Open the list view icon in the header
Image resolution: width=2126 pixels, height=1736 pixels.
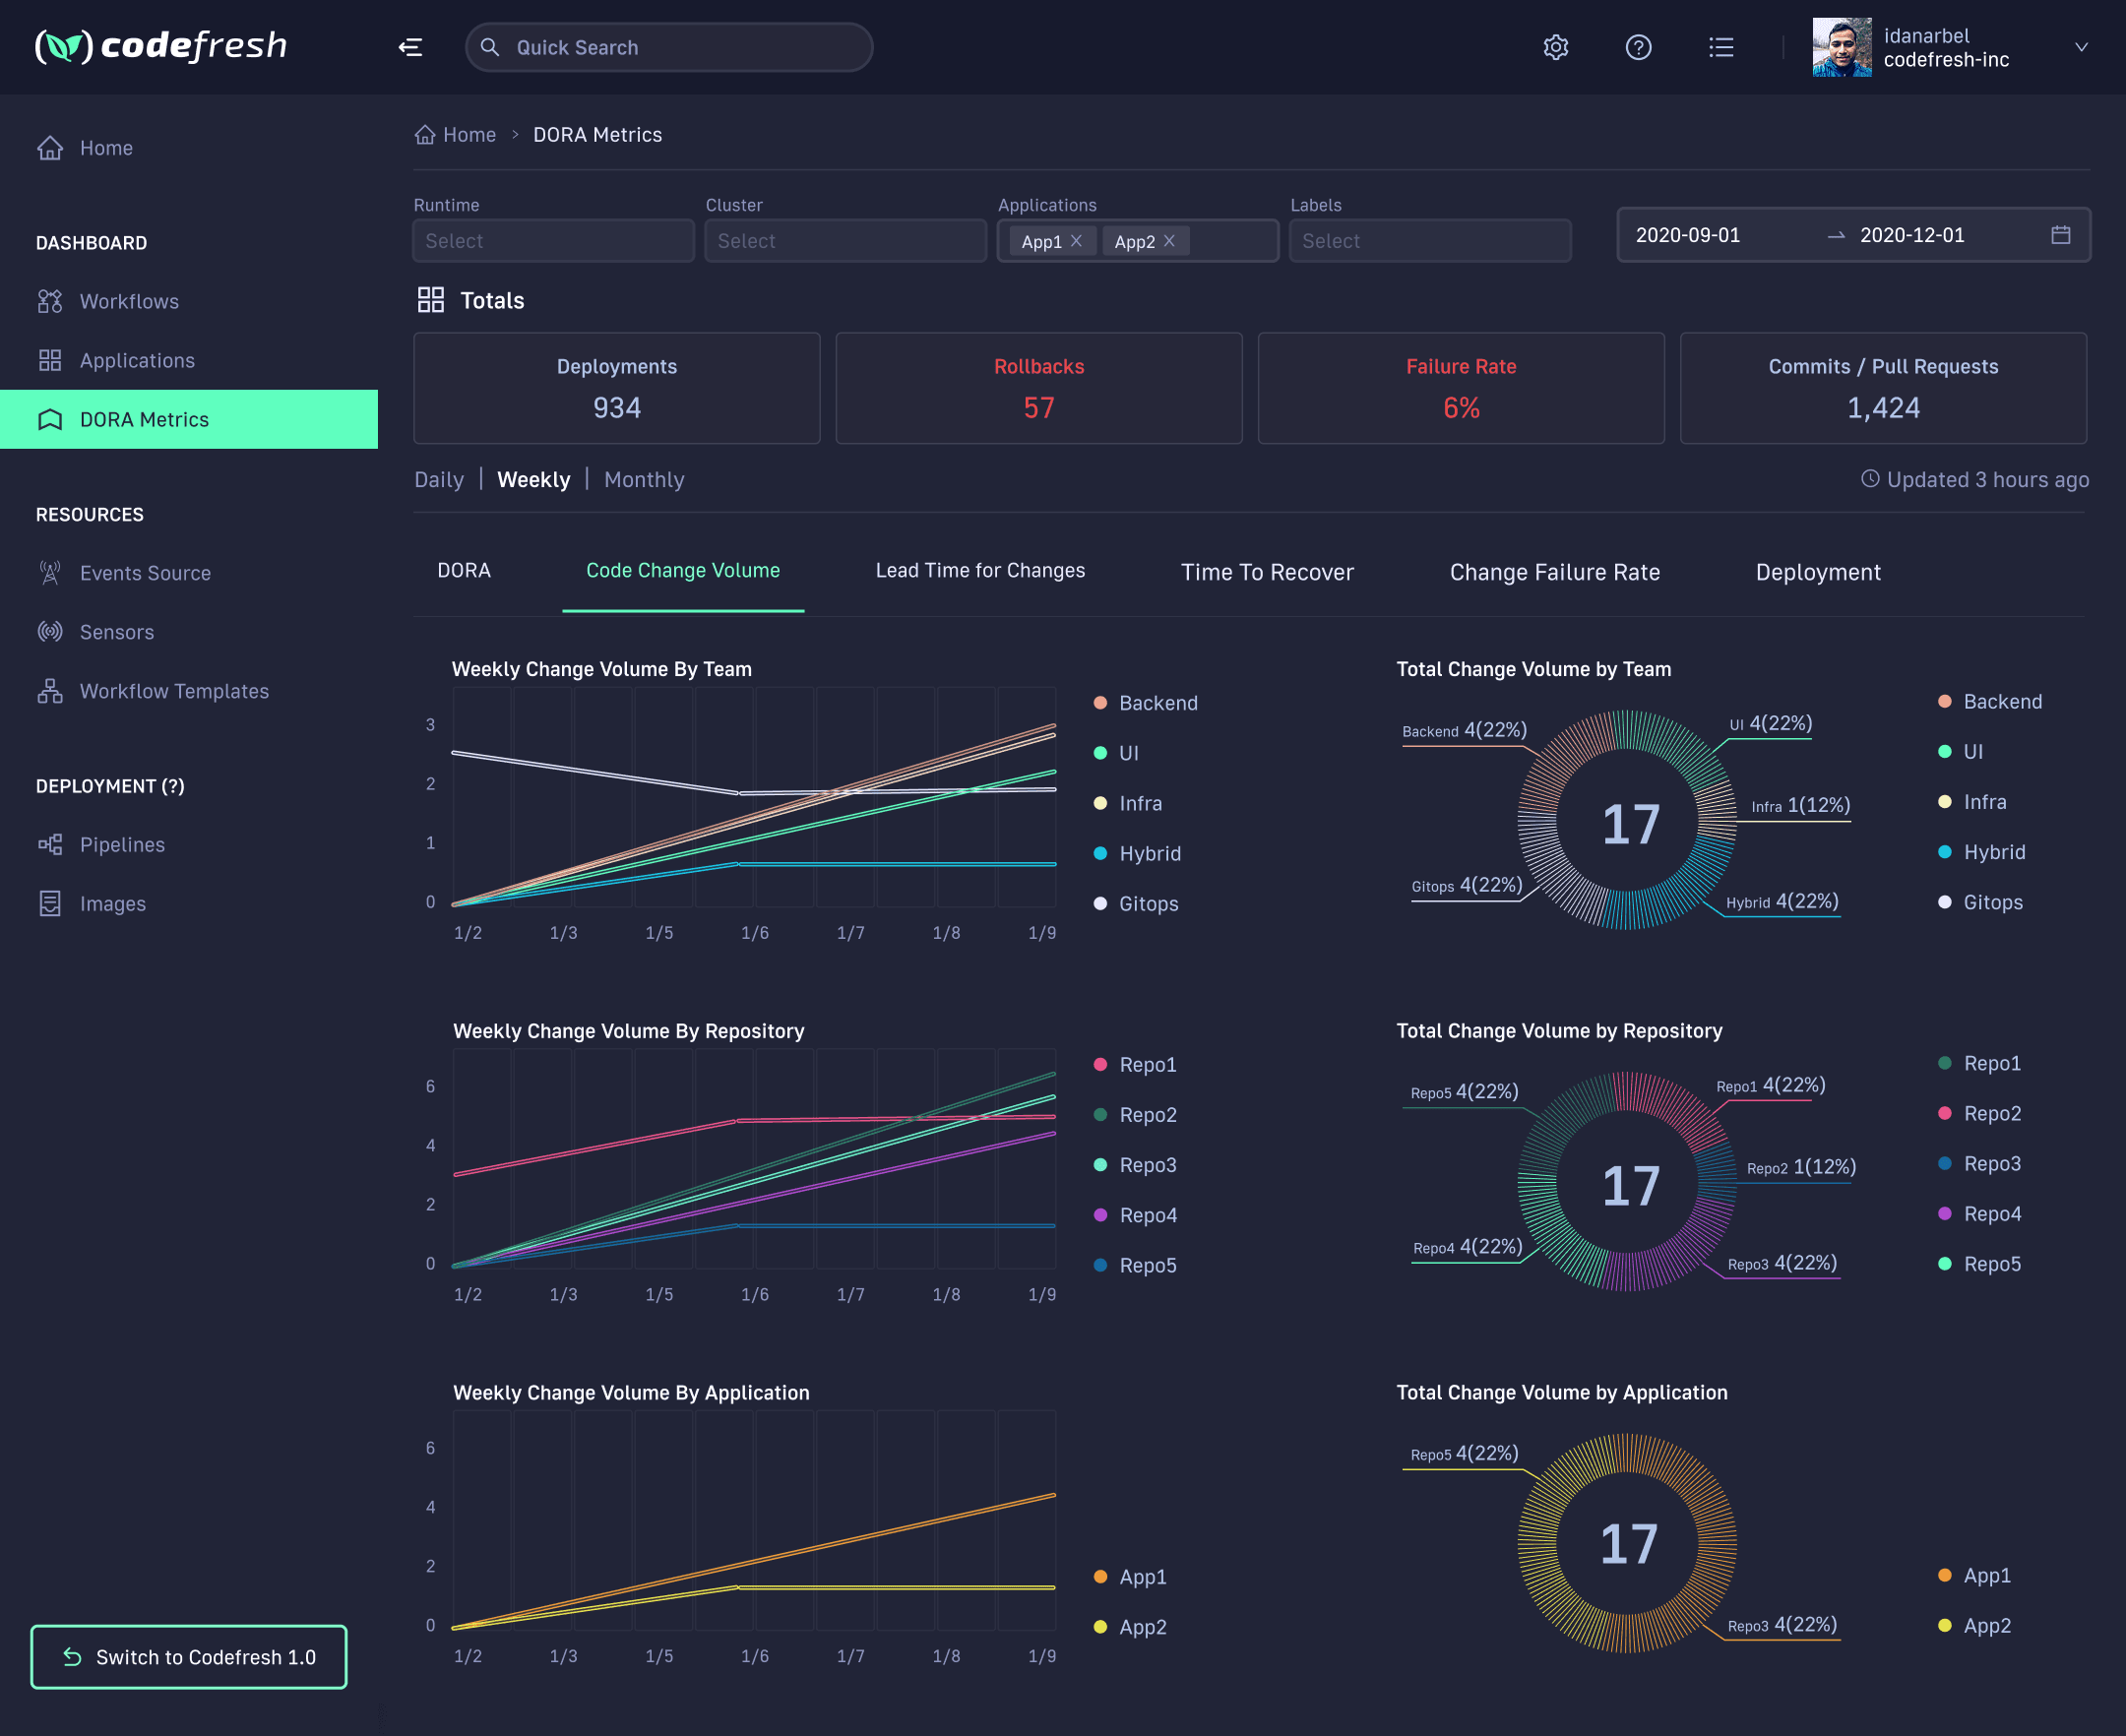pyautogui.click(x=1720, y=47)
